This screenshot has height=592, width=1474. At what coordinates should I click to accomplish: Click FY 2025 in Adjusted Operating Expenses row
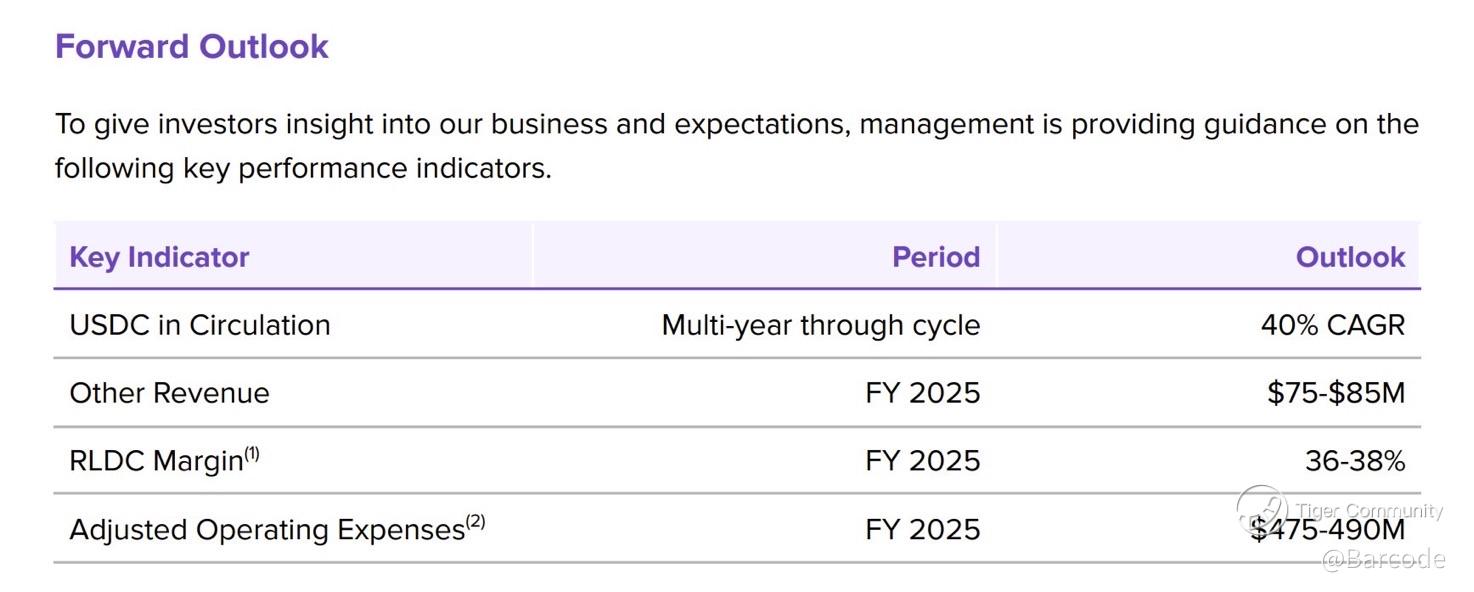tap(922, 529)
